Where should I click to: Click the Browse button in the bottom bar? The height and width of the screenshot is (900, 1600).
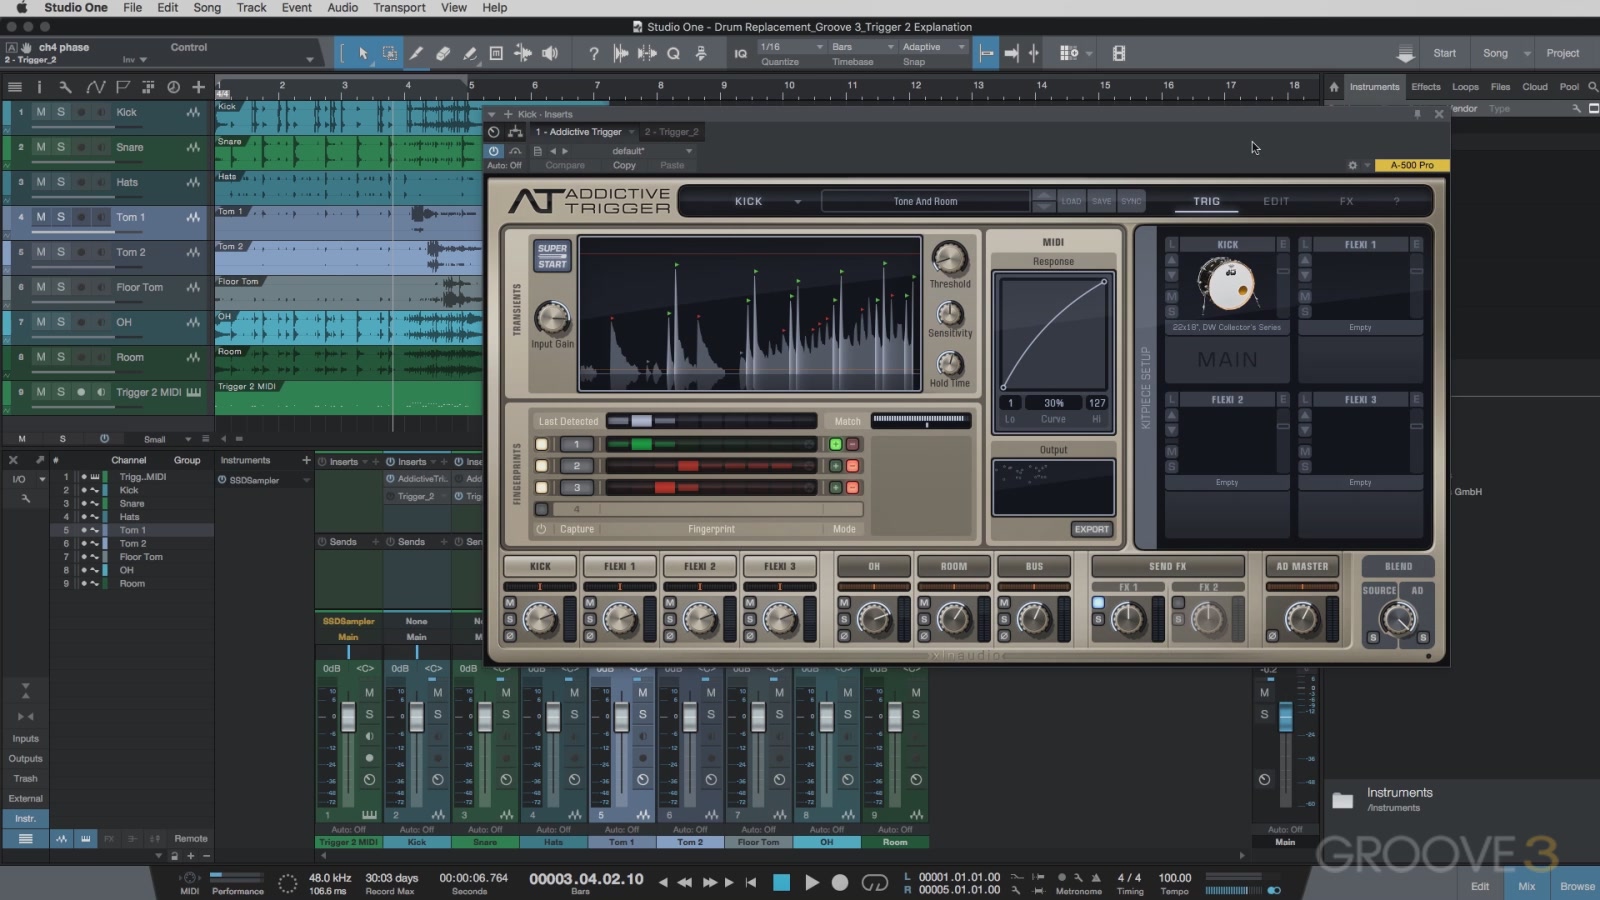click(x=1577, y=886)
